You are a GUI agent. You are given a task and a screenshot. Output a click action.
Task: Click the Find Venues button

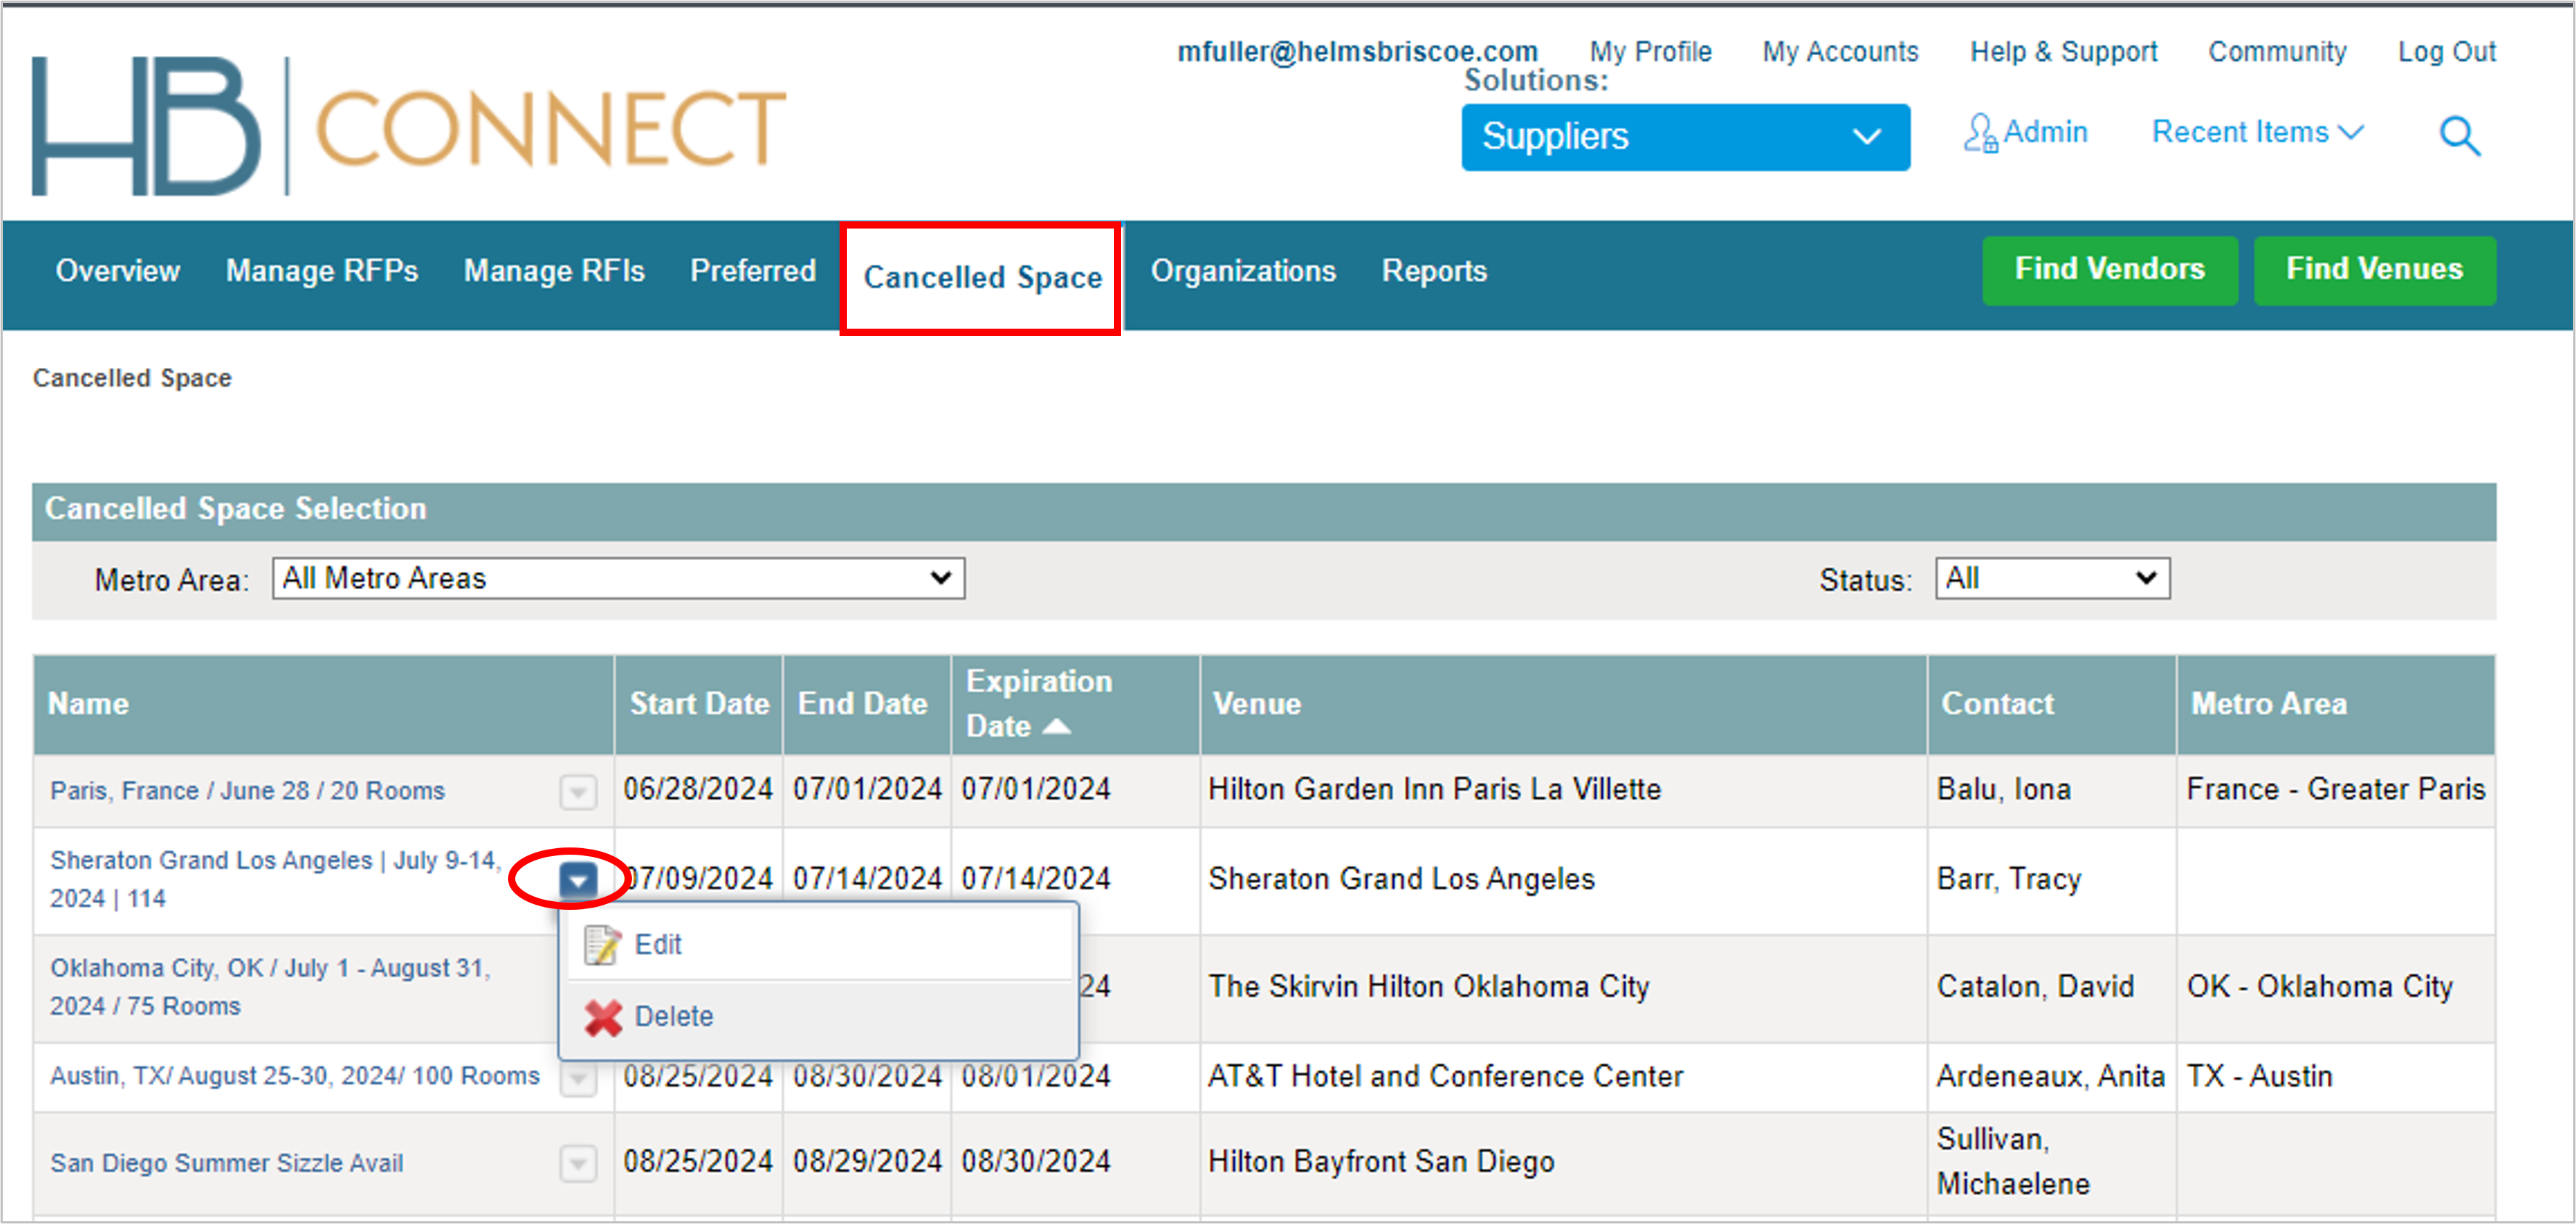click(x=2374, y=269)
